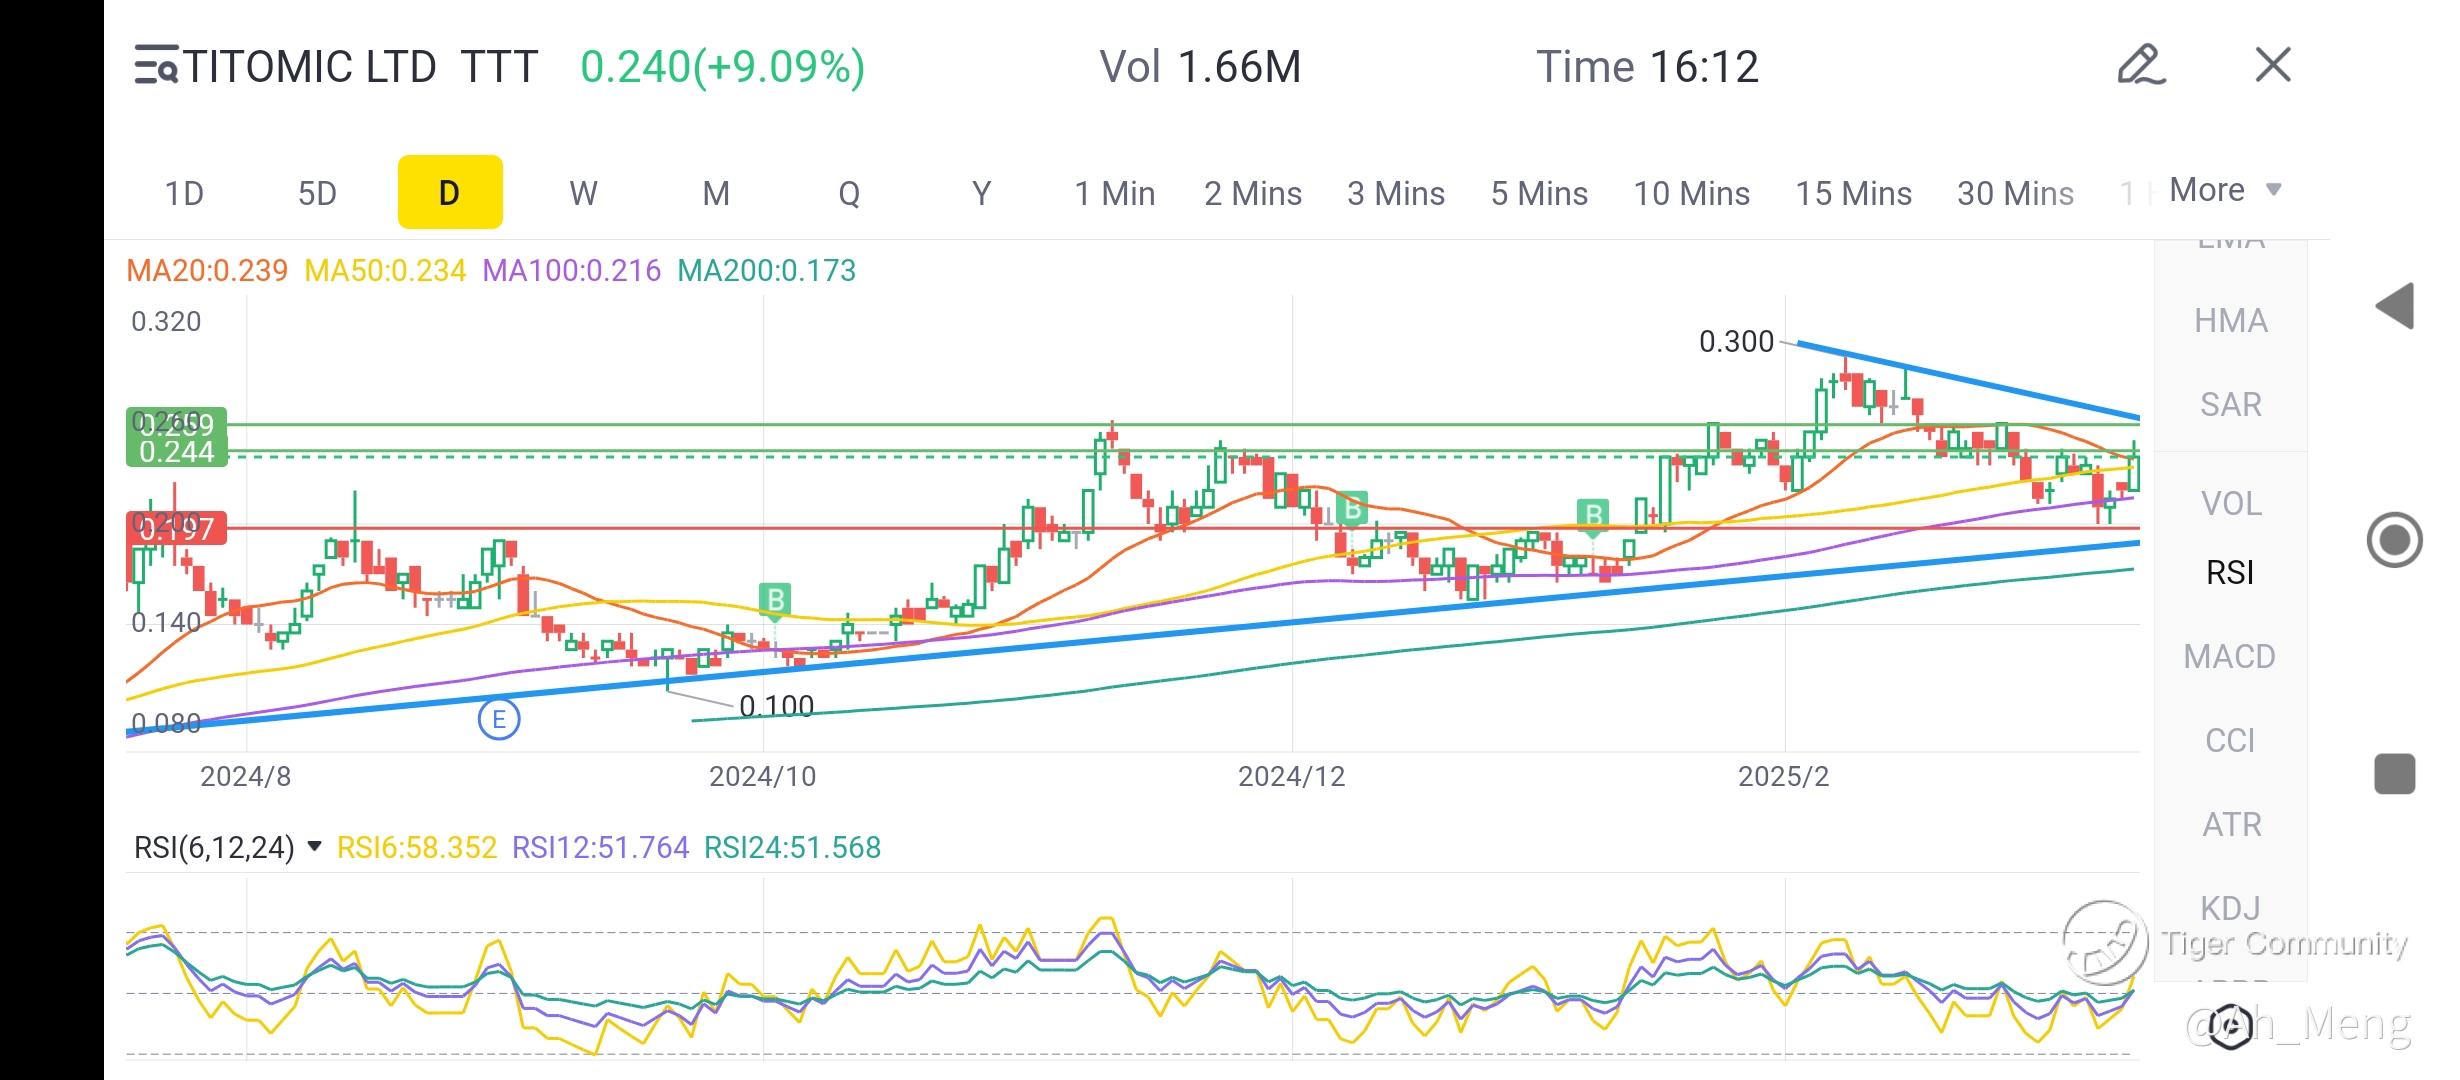Expand the More timeframes dropdown
The width and height of the screenshot is (2460, 1080).
click(2226, 190)
